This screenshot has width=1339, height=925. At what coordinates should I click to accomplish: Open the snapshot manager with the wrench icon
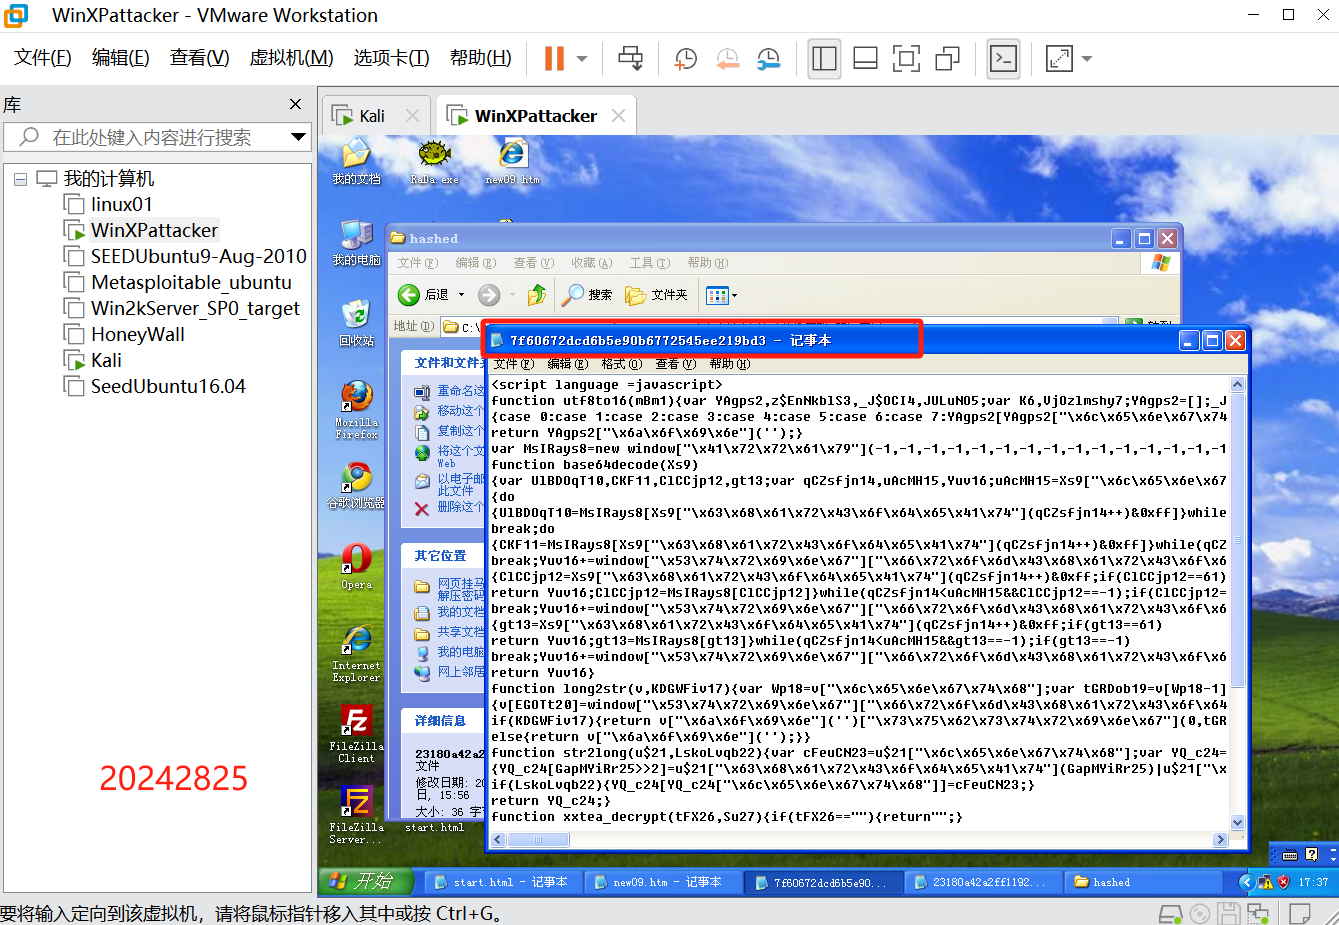coord(768,59)
